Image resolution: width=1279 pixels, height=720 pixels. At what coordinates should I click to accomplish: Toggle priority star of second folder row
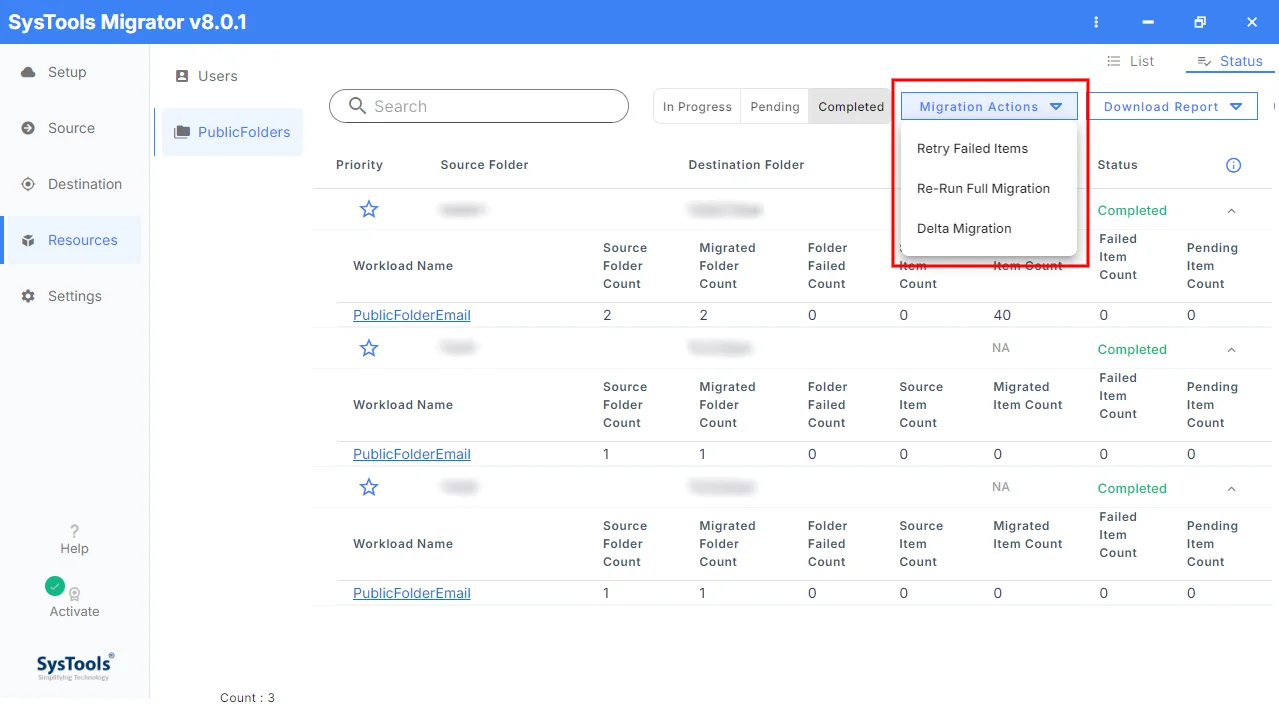tap(369, 348)
